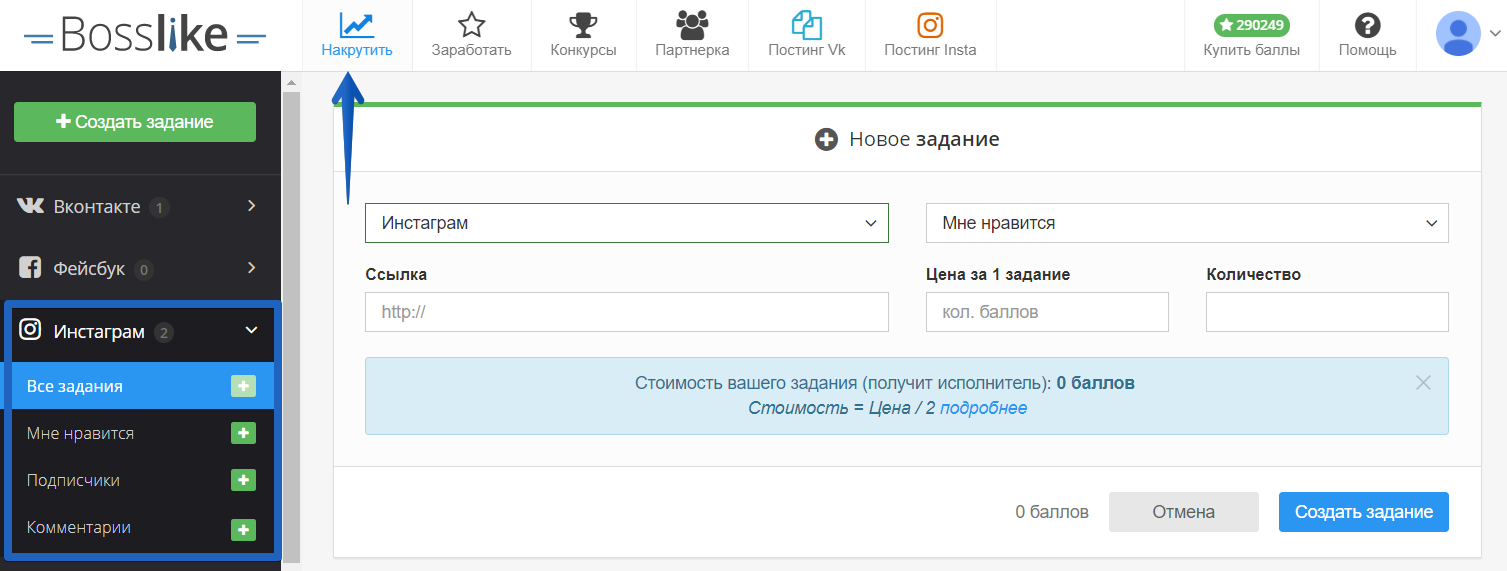This screenshot has height=571, width=1507.
Task: Click the Количество input field
Action: point(1327,312)
